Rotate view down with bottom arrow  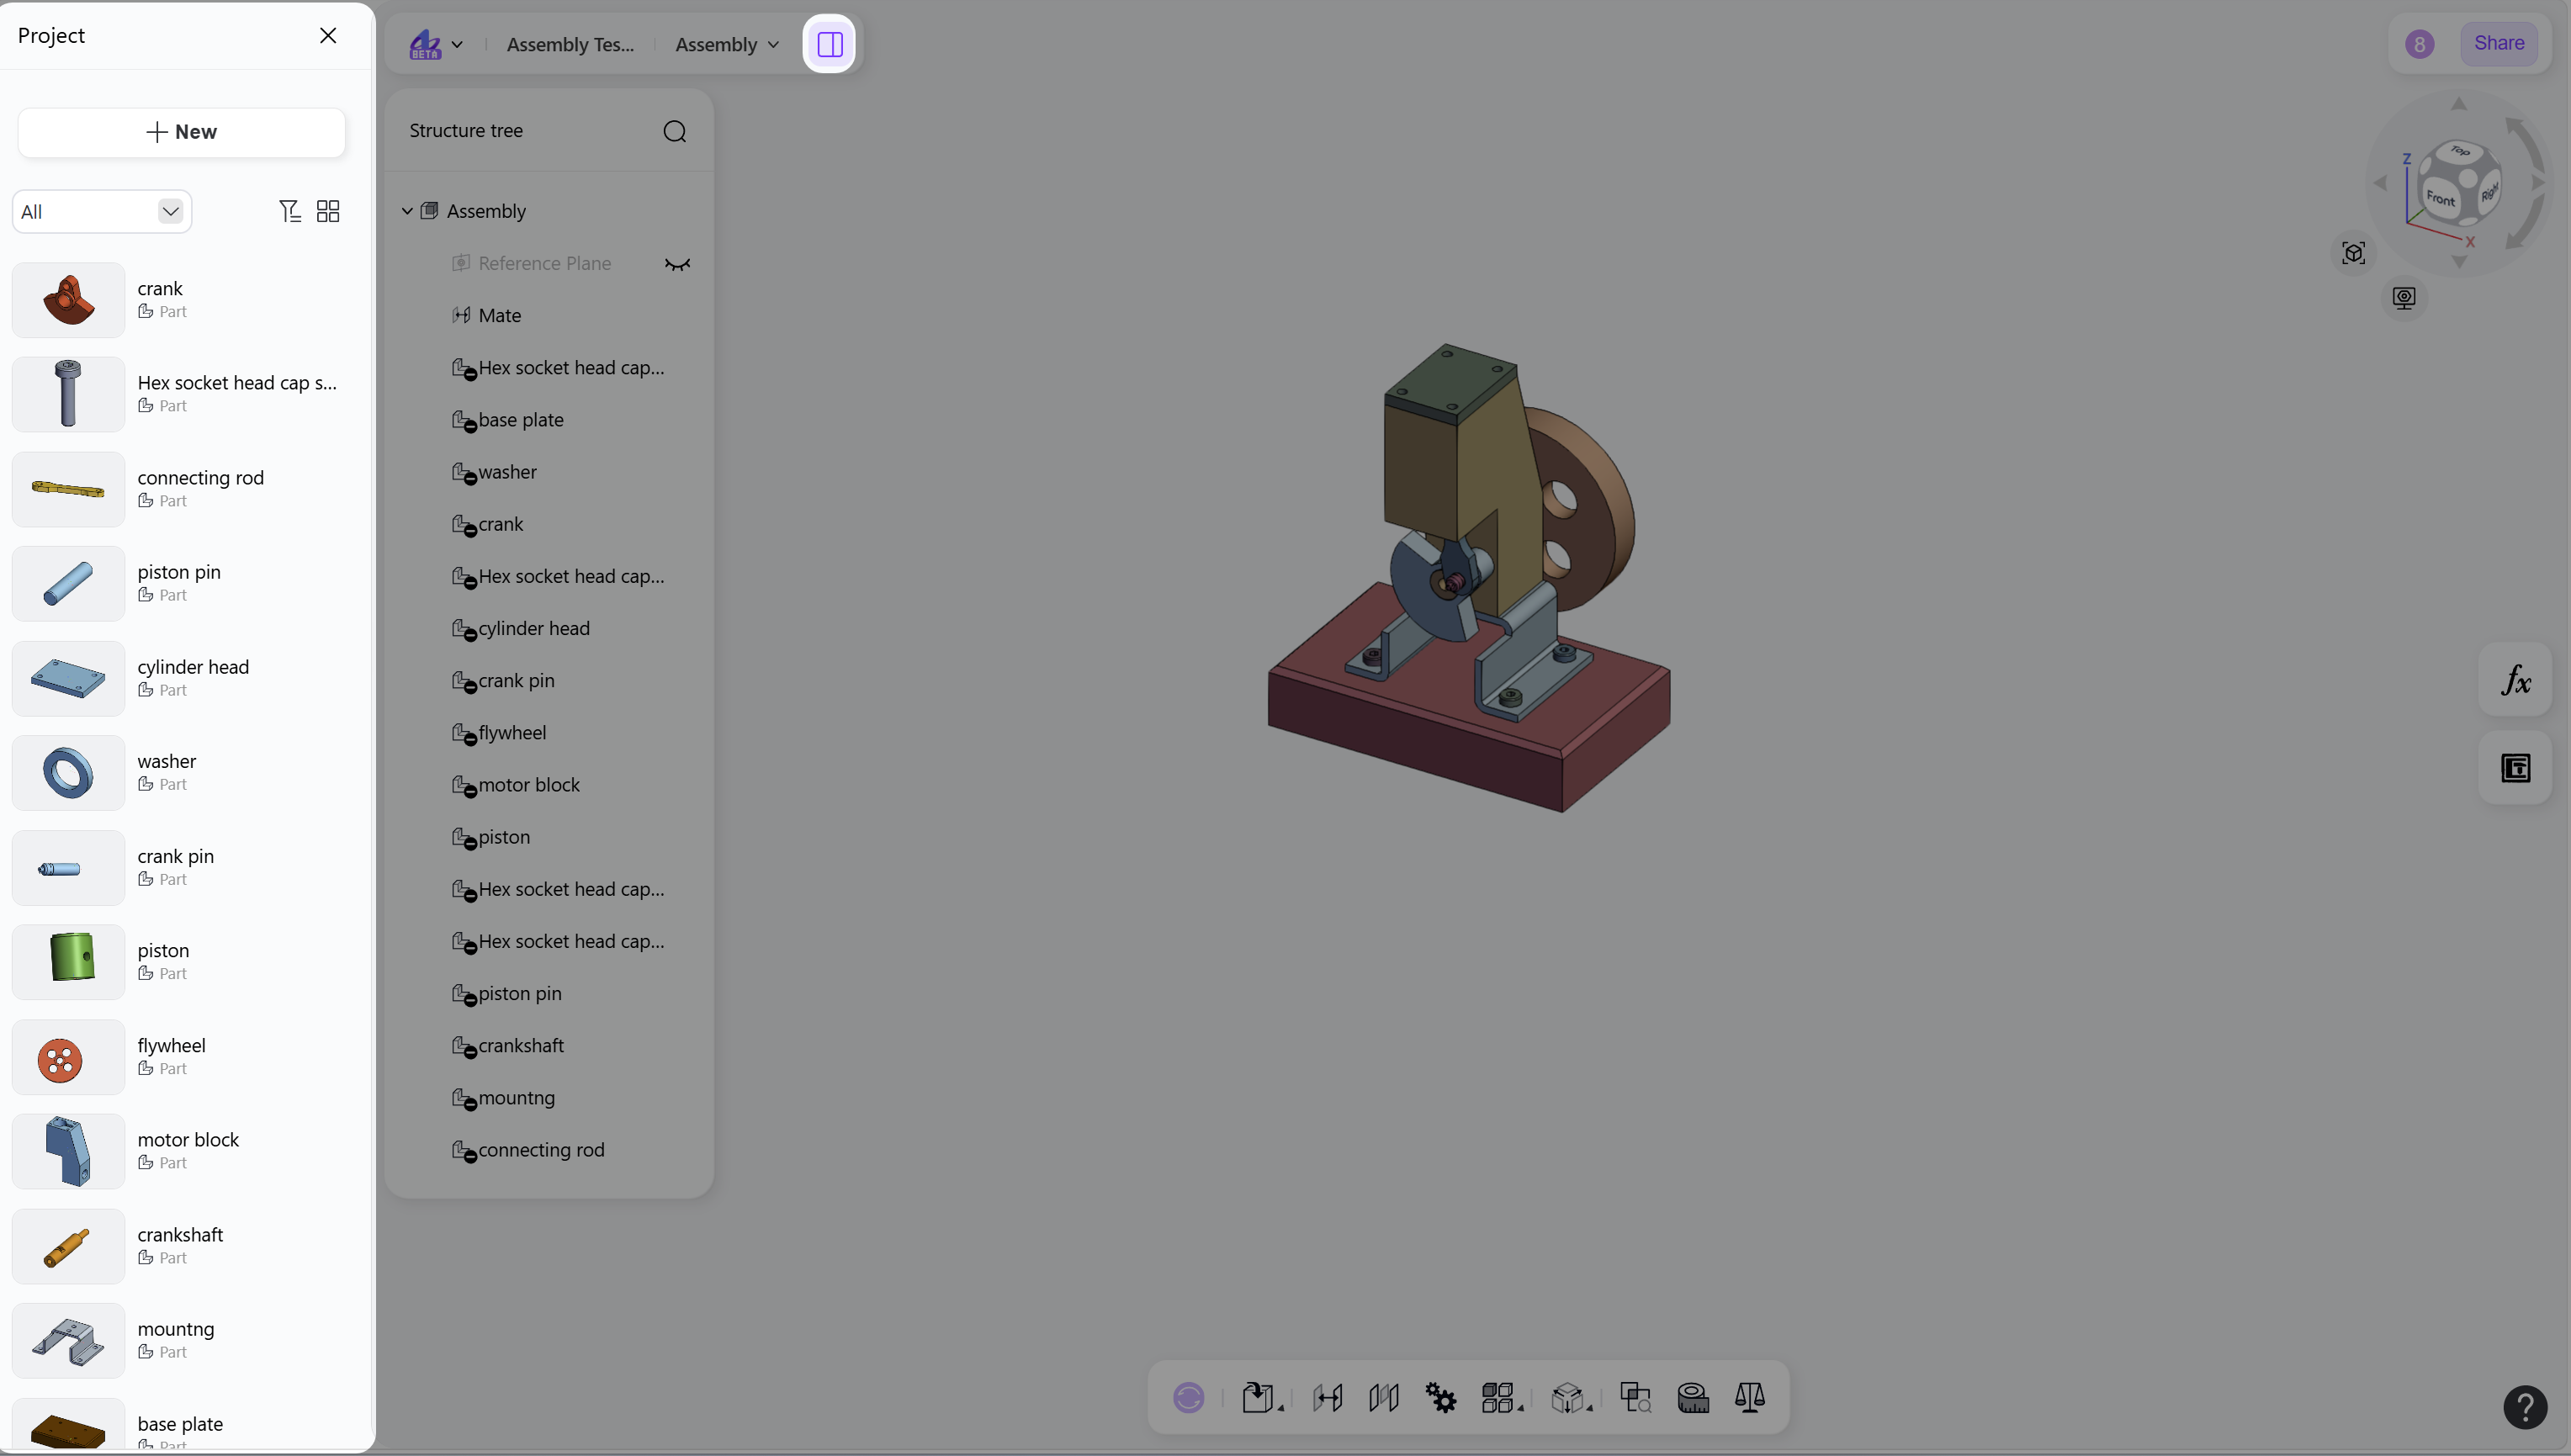(x=2459, y=262)
